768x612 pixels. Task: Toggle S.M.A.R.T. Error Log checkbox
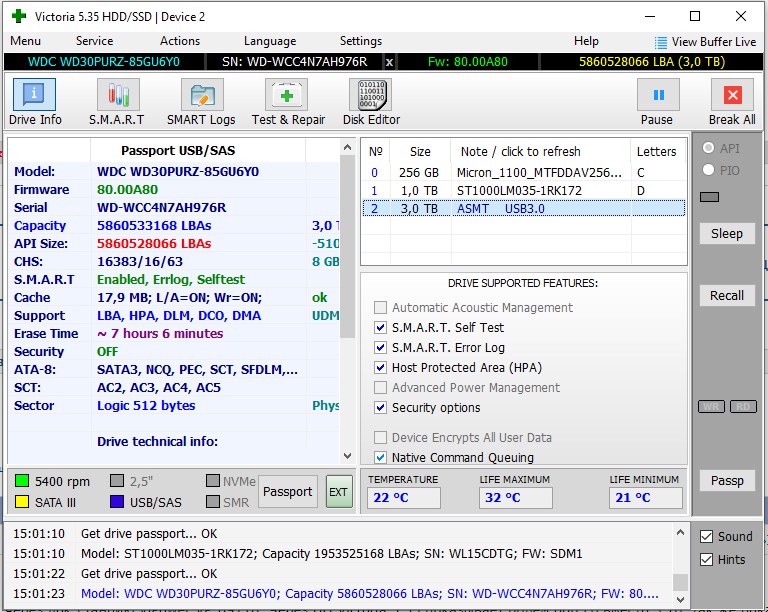tap(380, 348)
